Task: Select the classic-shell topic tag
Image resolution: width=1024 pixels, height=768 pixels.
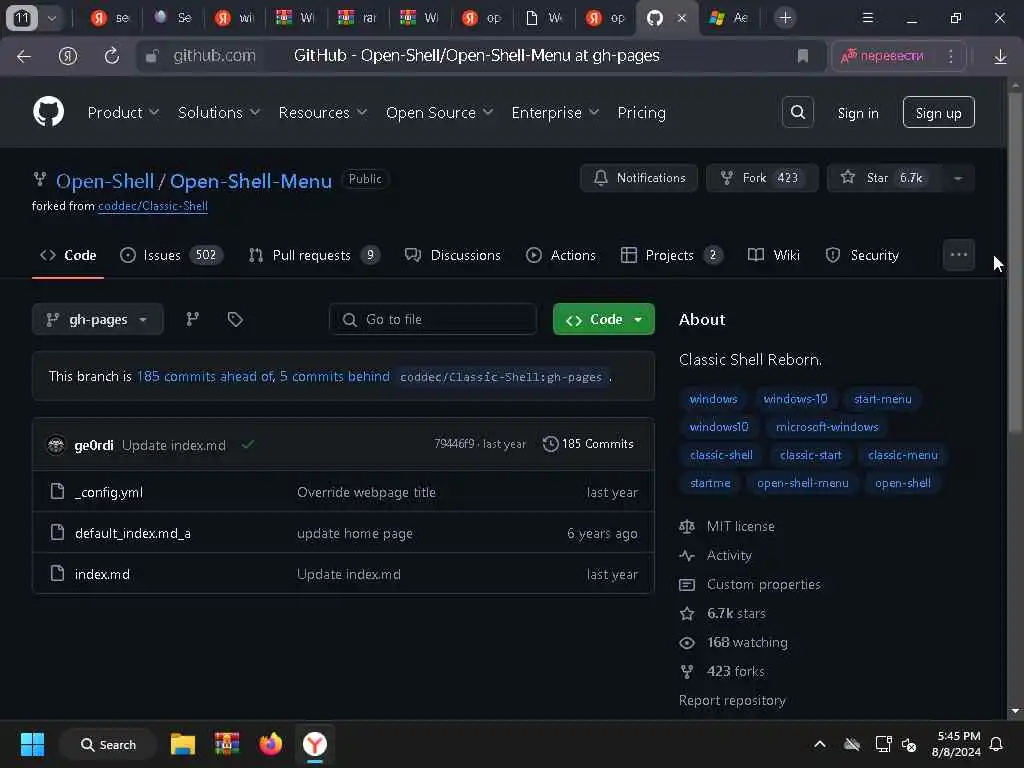Action: 721,455
